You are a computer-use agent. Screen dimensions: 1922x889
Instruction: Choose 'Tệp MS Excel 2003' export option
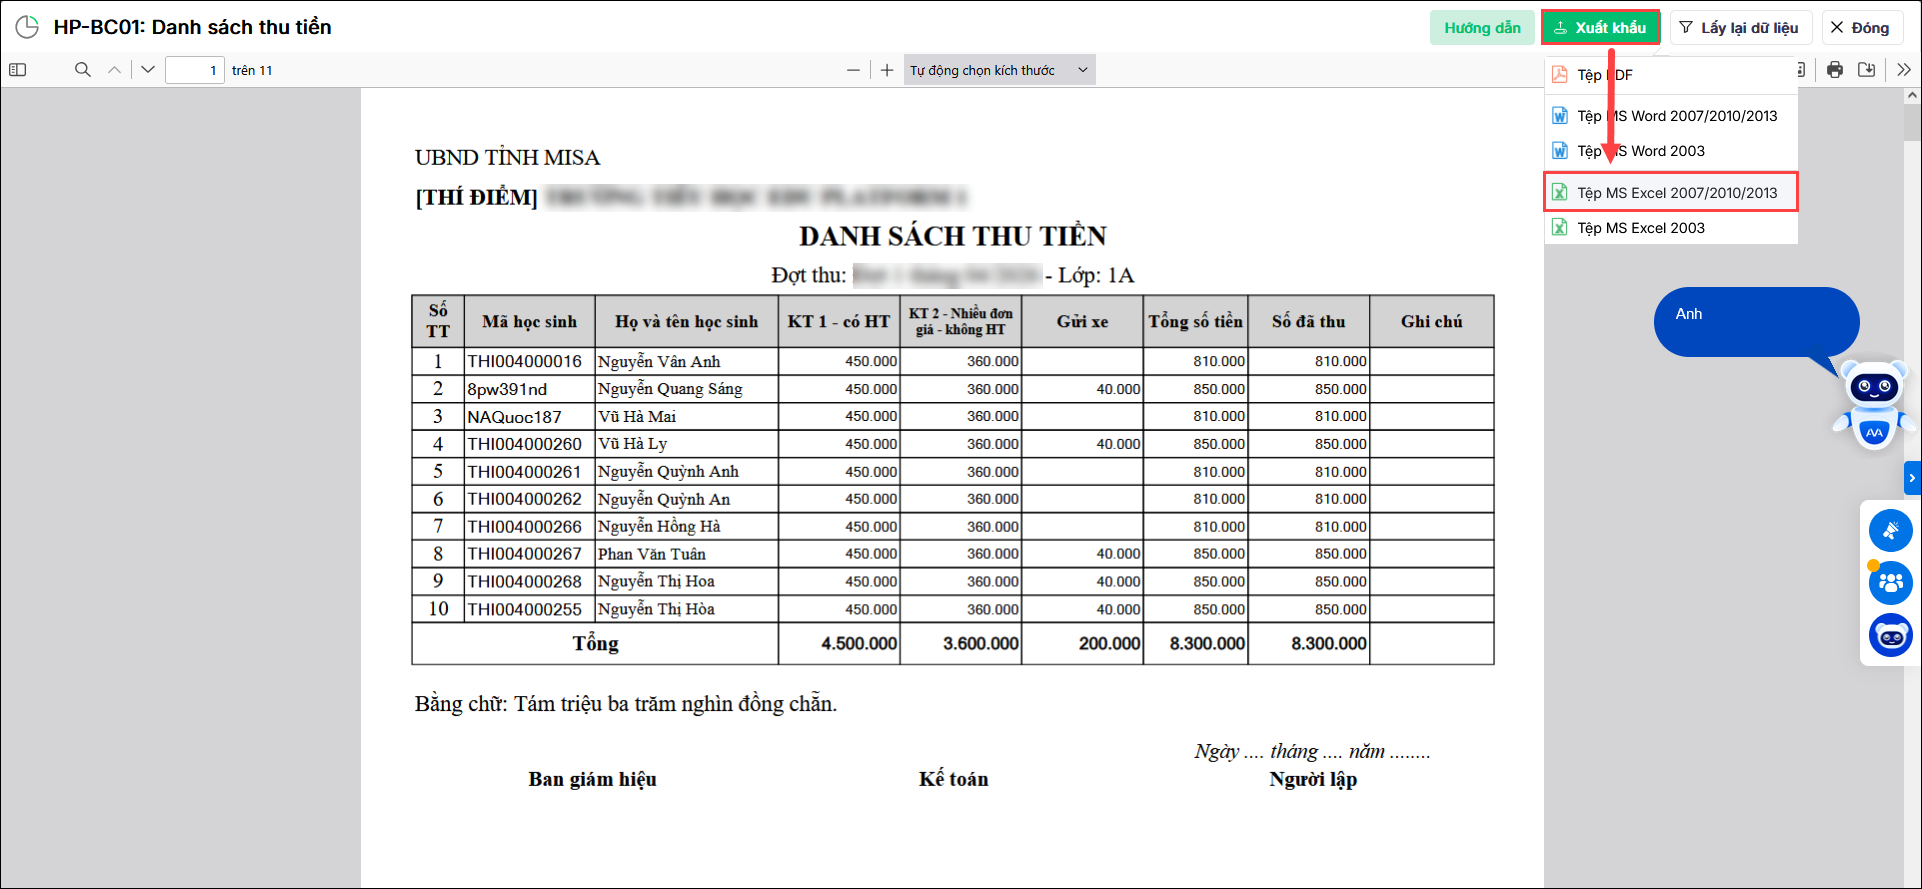[1671, 228]
